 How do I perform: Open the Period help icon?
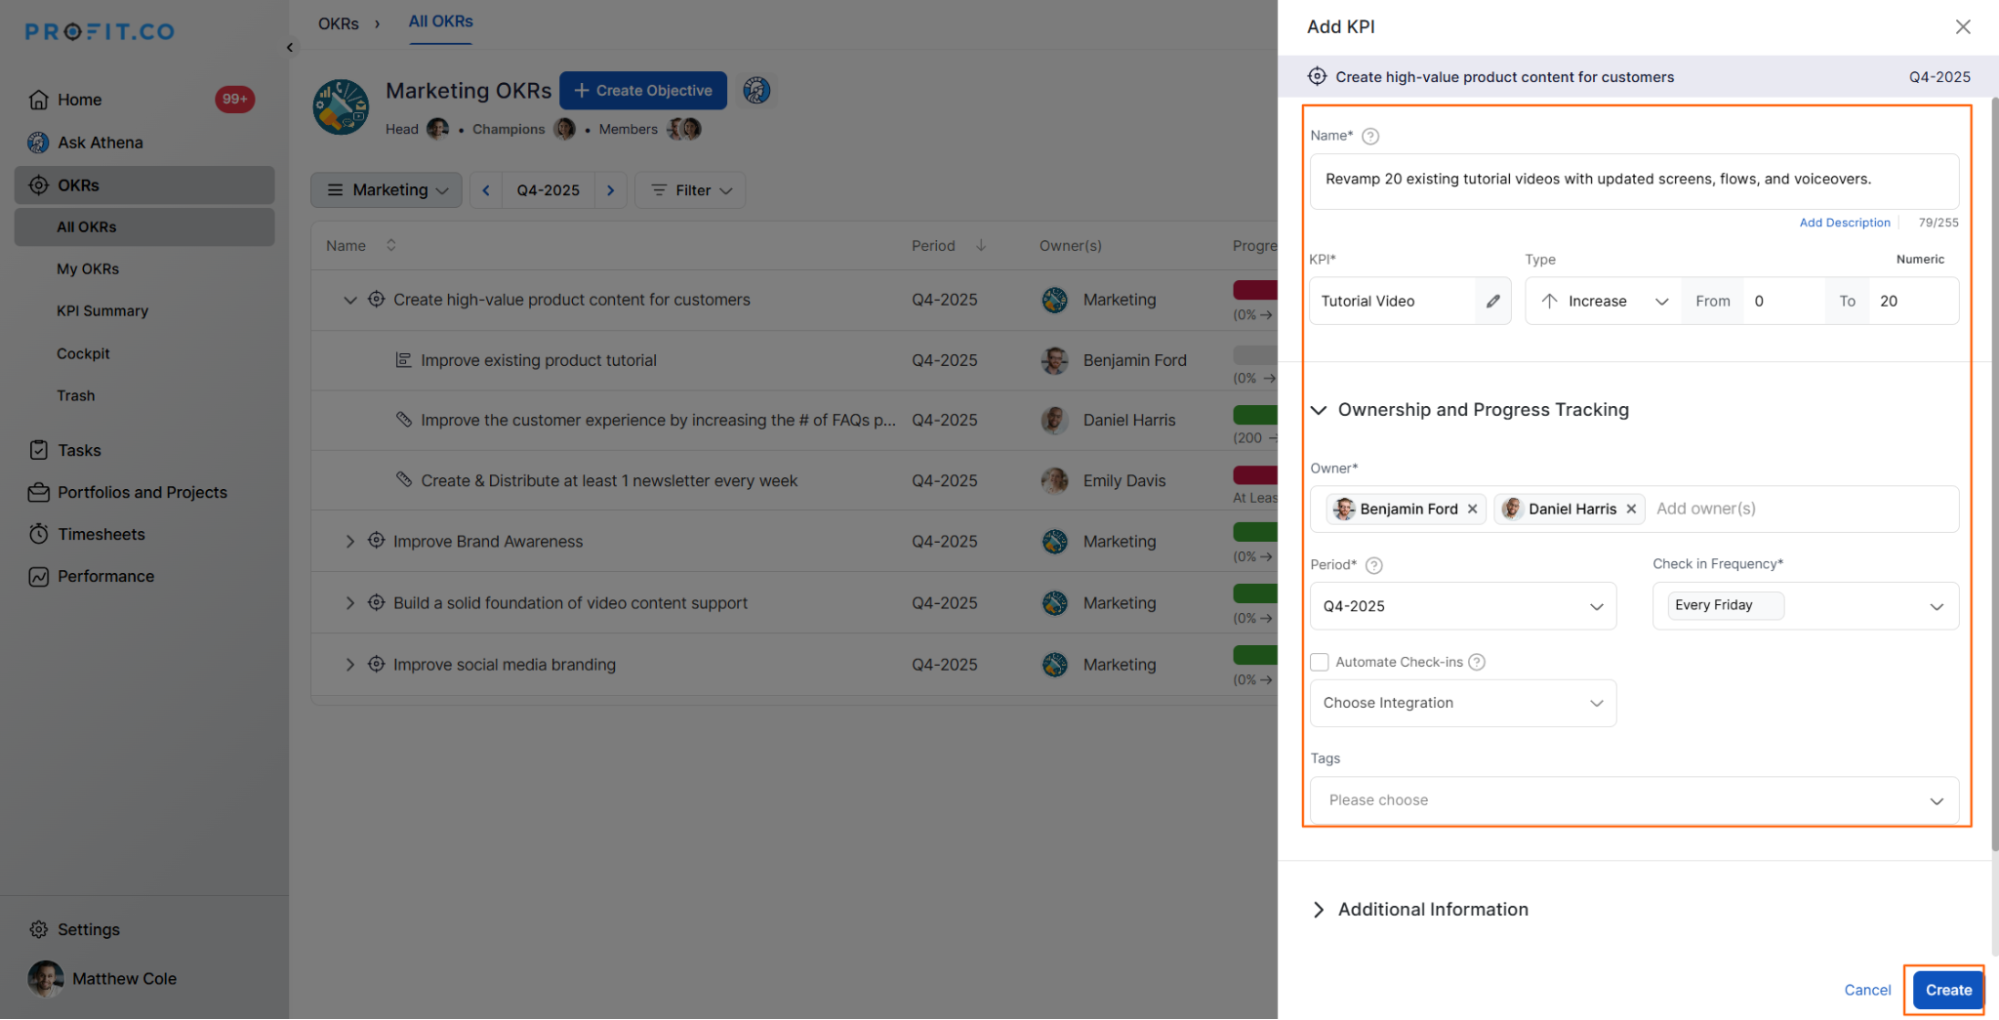[x=1374, y=566]
